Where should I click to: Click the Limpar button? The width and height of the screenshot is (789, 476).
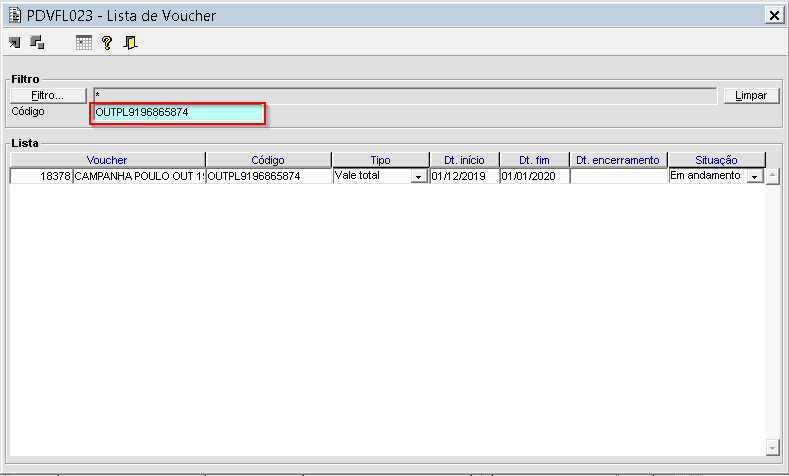pos(751,96)
